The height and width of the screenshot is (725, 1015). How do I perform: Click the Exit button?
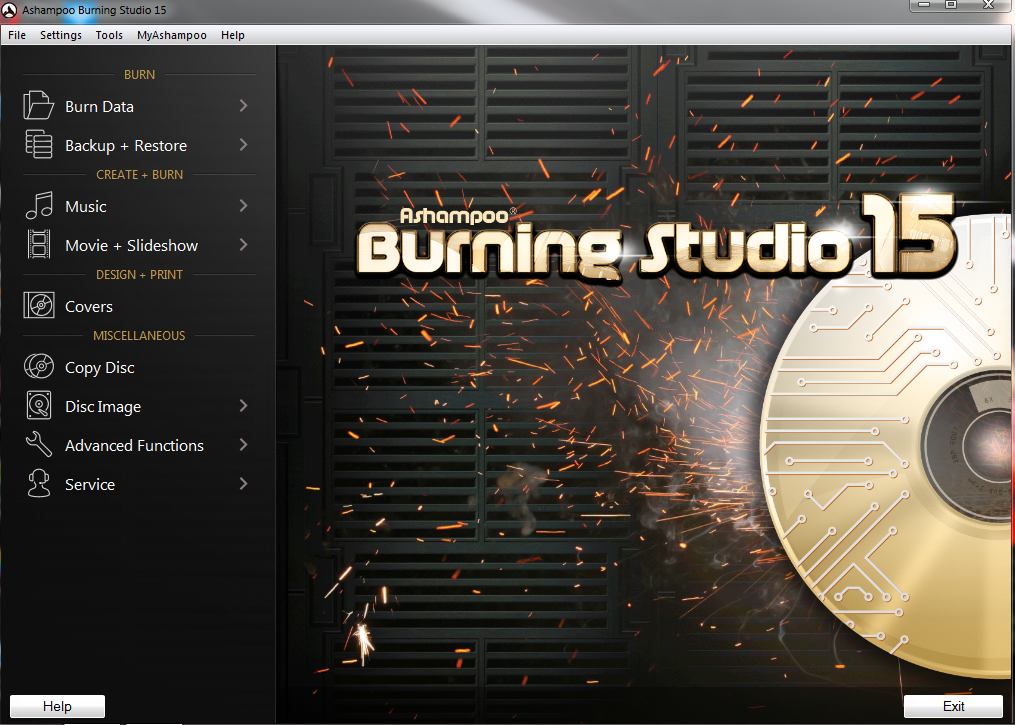point(953,706)
